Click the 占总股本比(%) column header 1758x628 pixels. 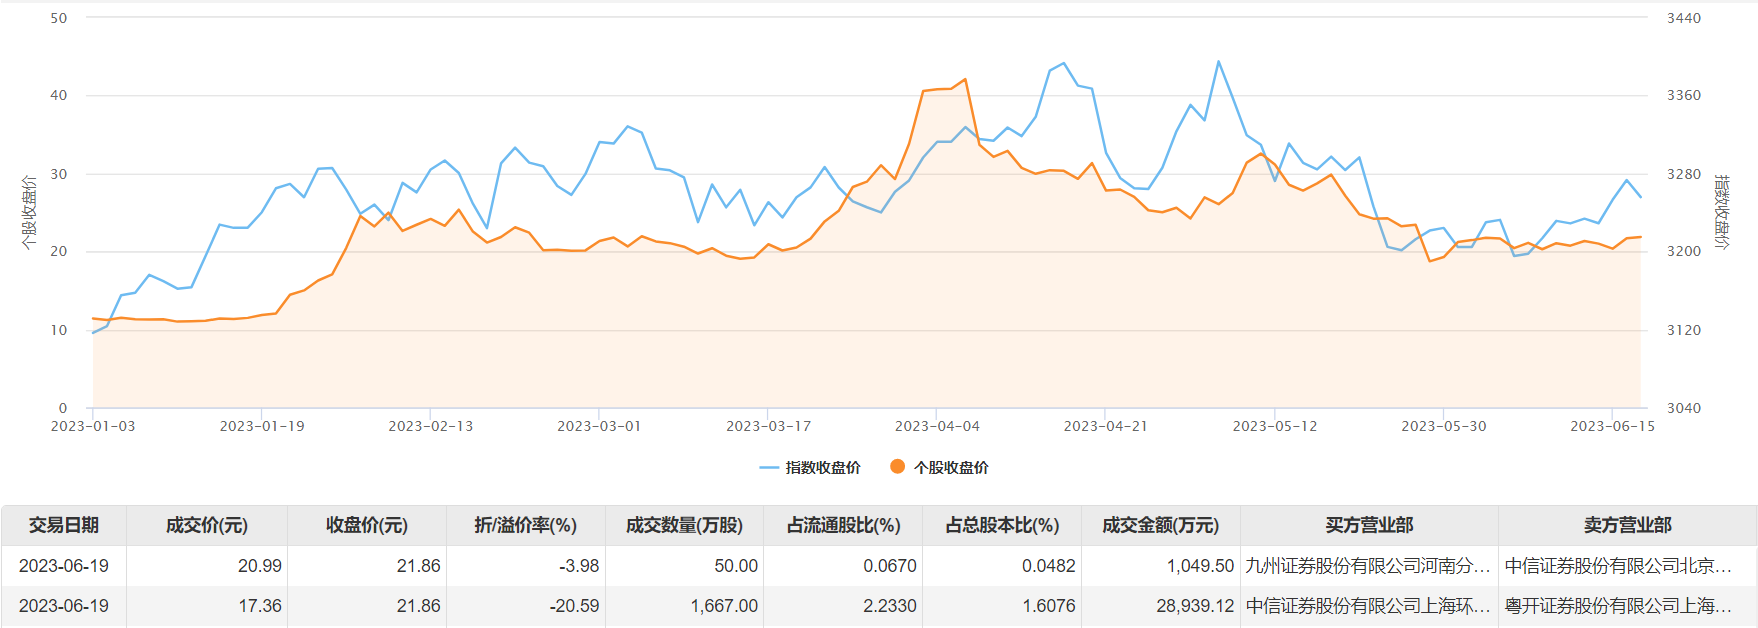click(1003, 525)
